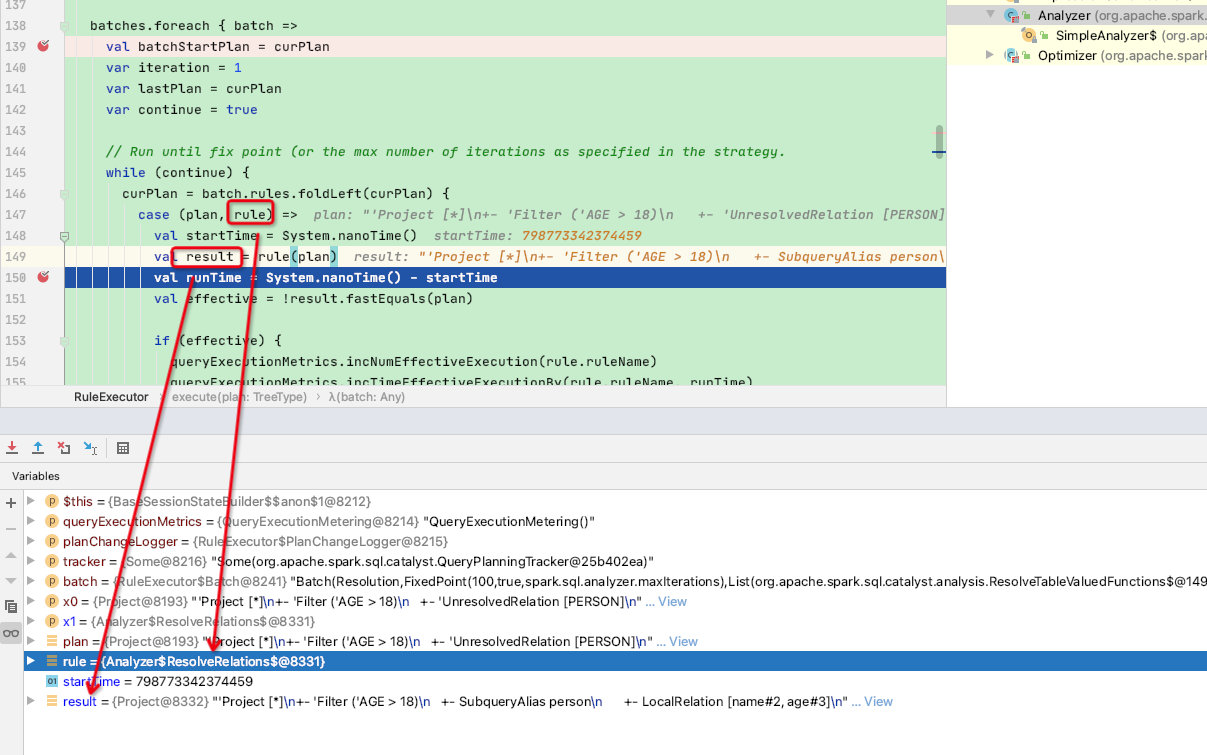Click the Drop Frame icon in debugger toolbar
This screenshot has height=755, width=1207.
point(64,448)
